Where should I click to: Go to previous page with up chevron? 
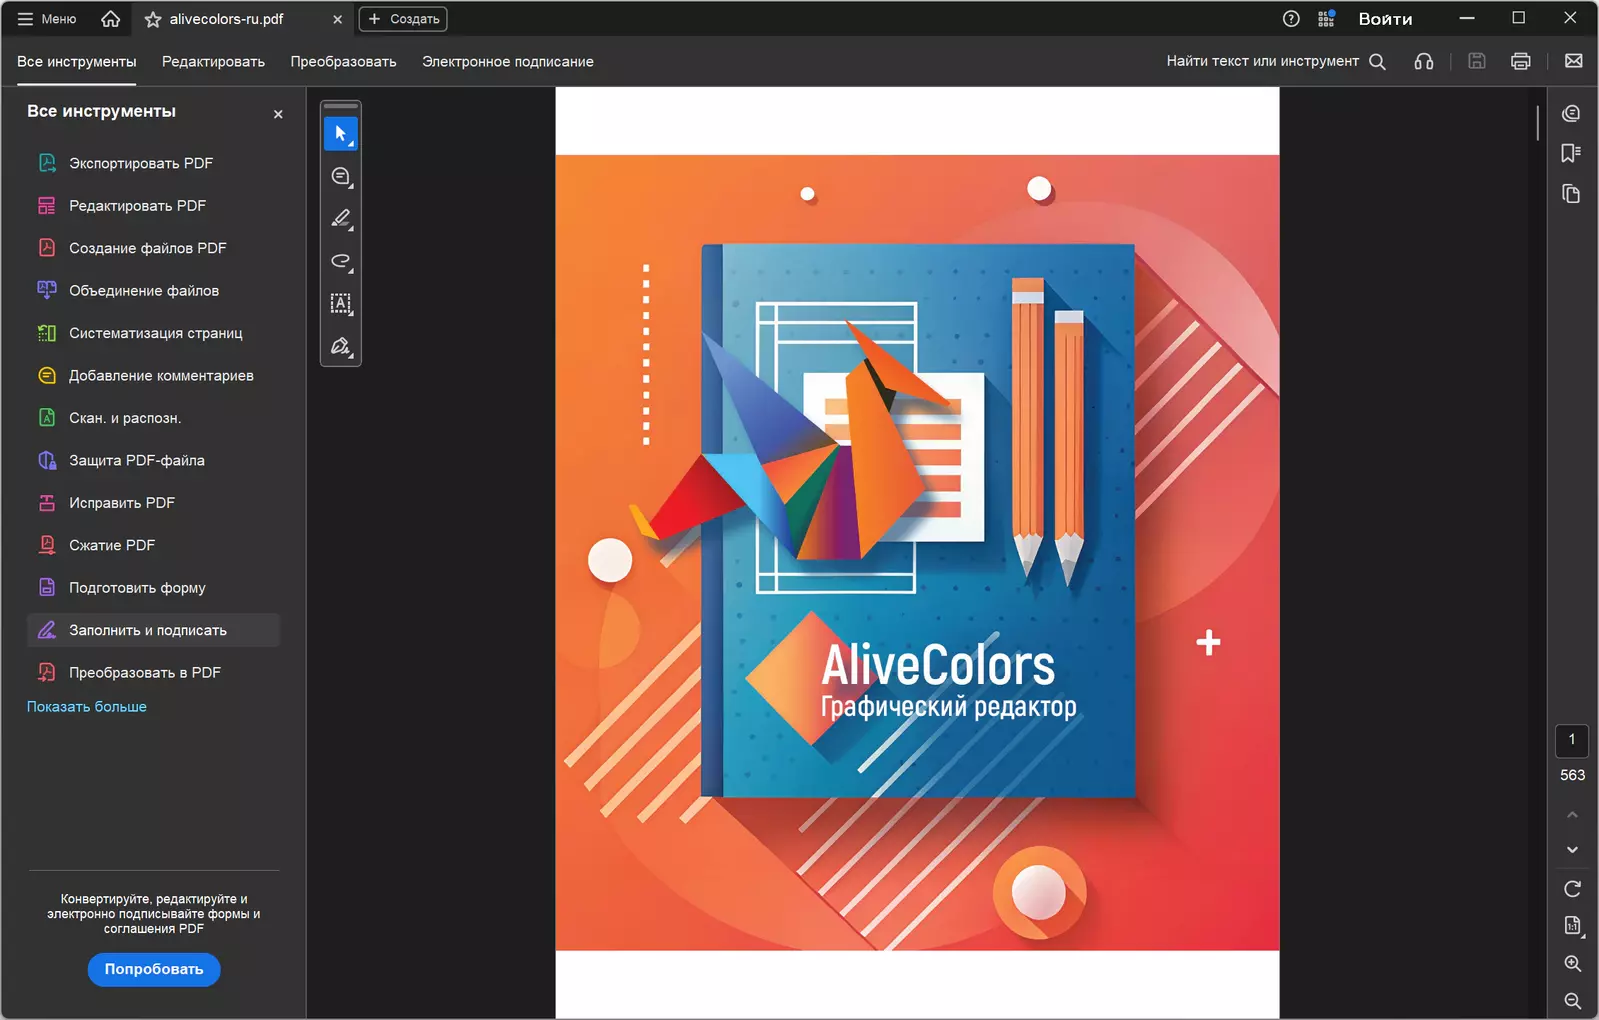1572,815
